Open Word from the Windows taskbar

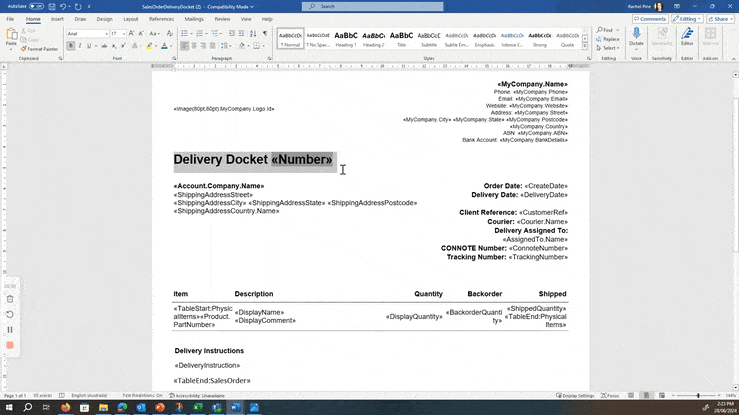(237, 408)
